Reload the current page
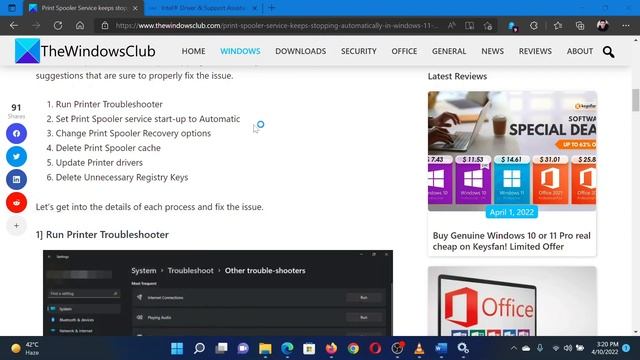 (x=58, y=26)
